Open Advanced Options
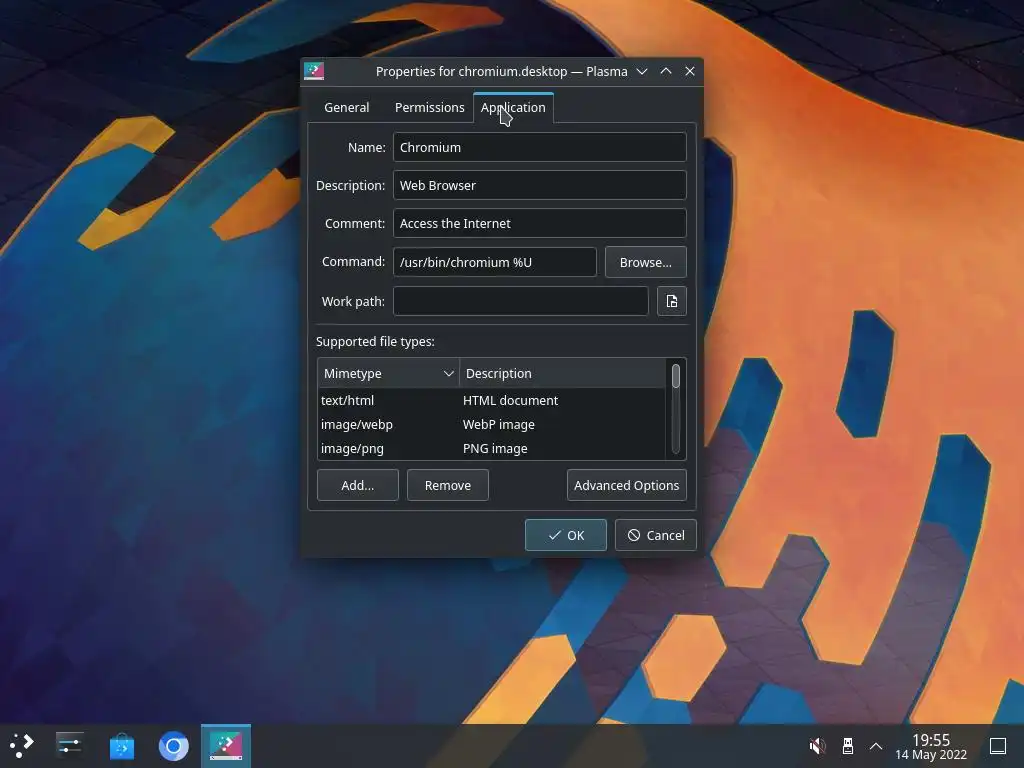 [626, 485]
